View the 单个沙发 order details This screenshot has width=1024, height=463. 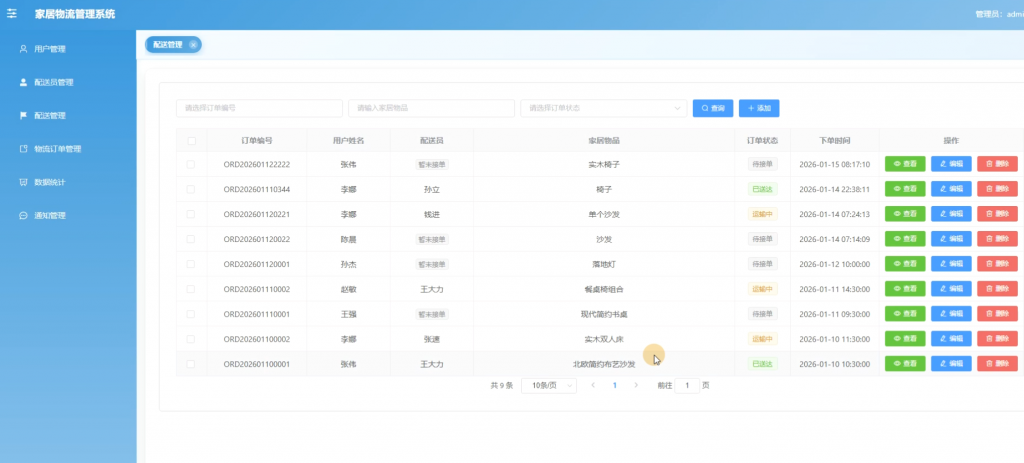905,214
